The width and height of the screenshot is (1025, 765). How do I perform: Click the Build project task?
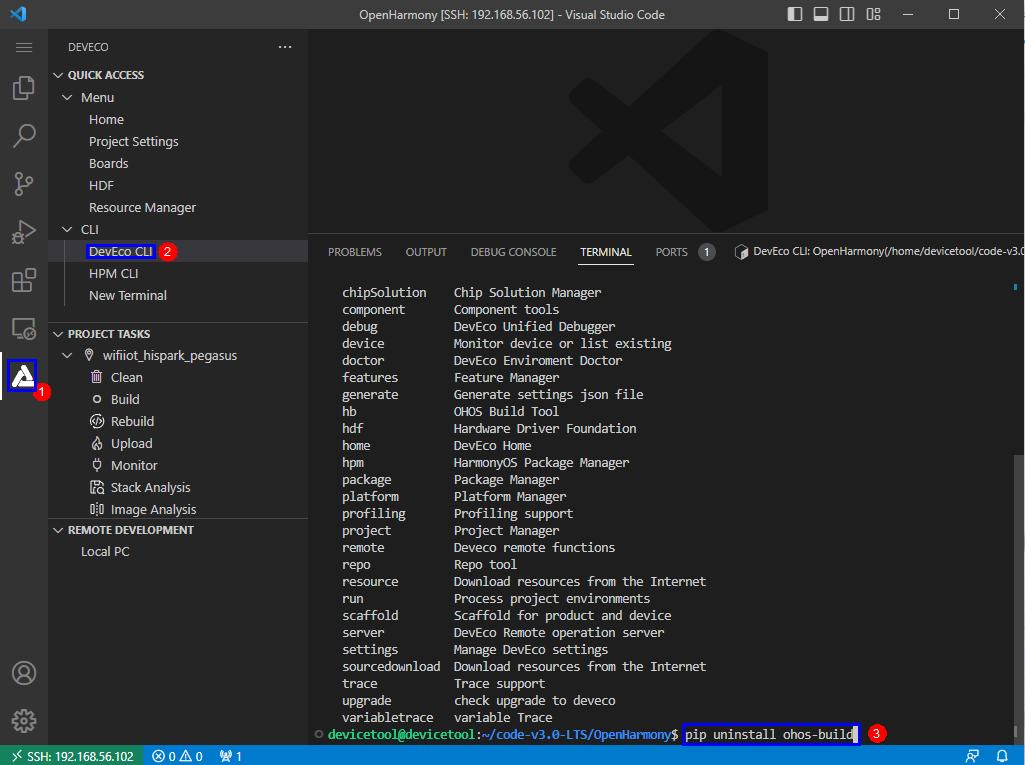point(125,399)
